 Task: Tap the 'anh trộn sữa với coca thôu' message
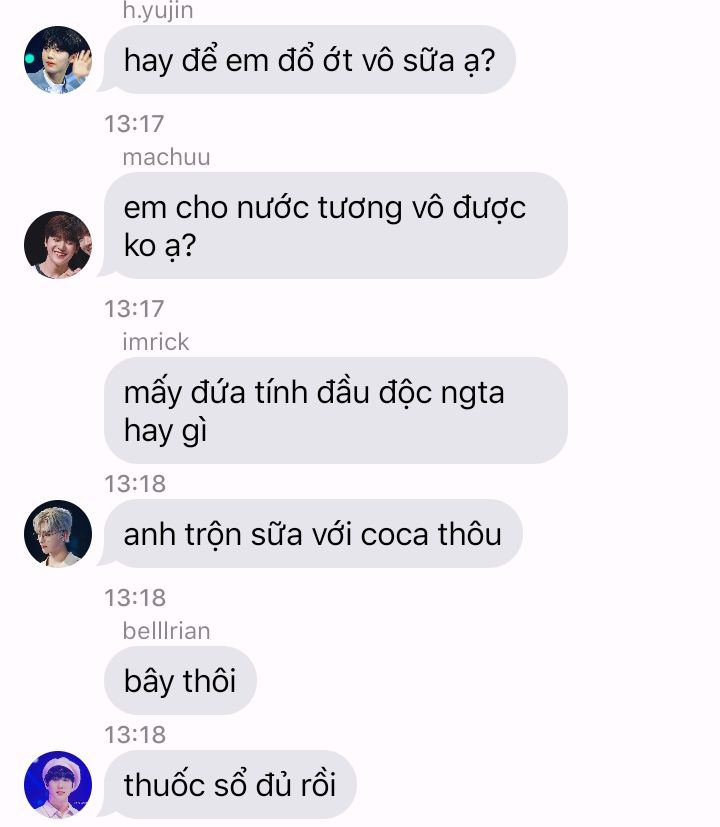point(313,534)
